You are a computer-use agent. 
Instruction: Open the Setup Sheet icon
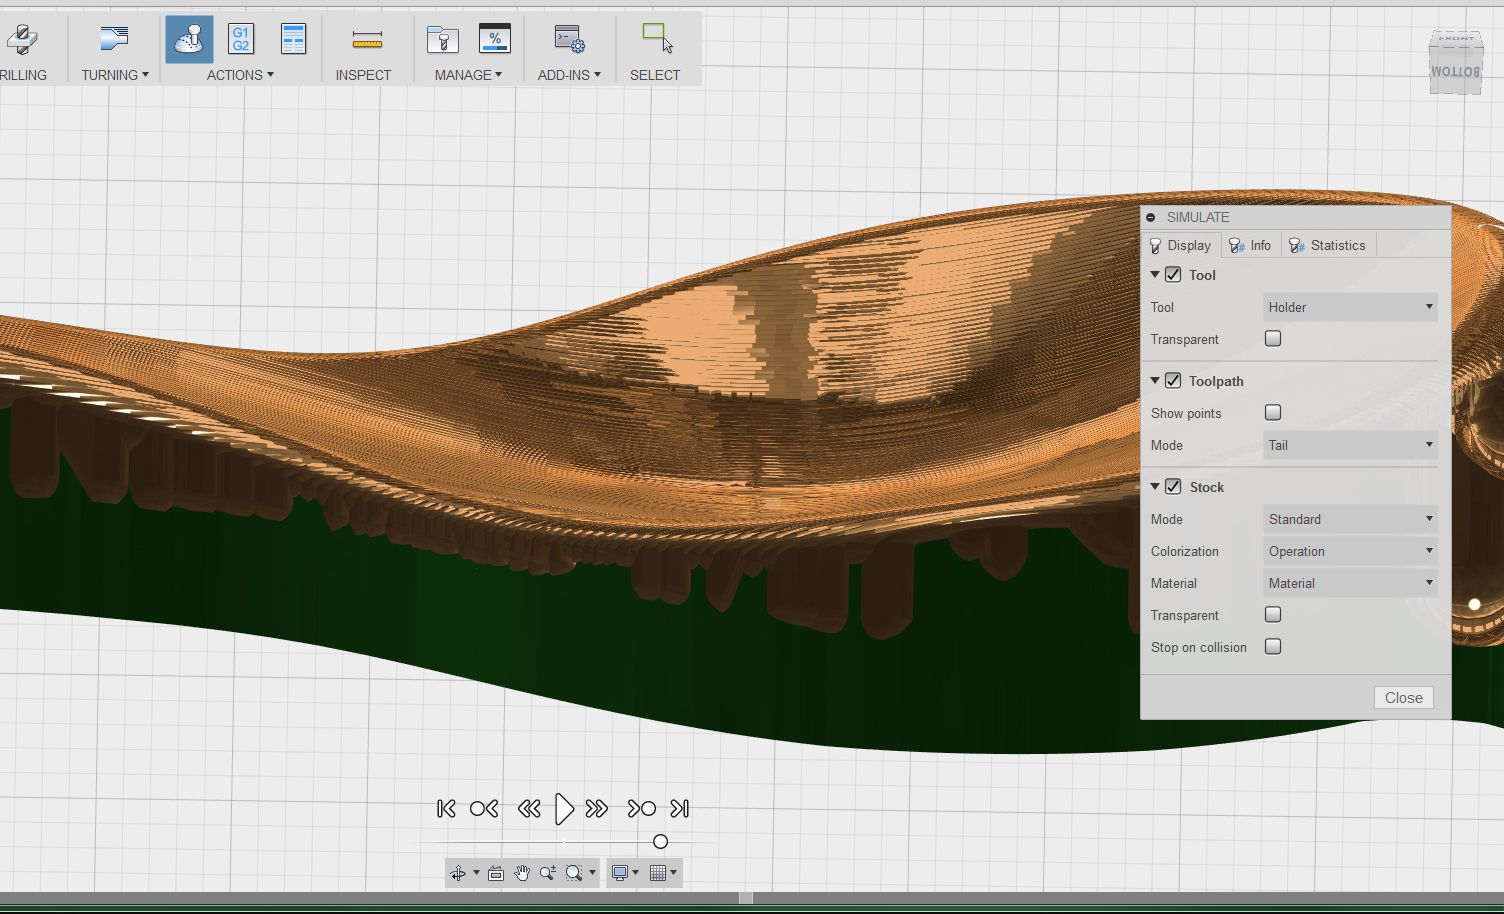[293, 40]
